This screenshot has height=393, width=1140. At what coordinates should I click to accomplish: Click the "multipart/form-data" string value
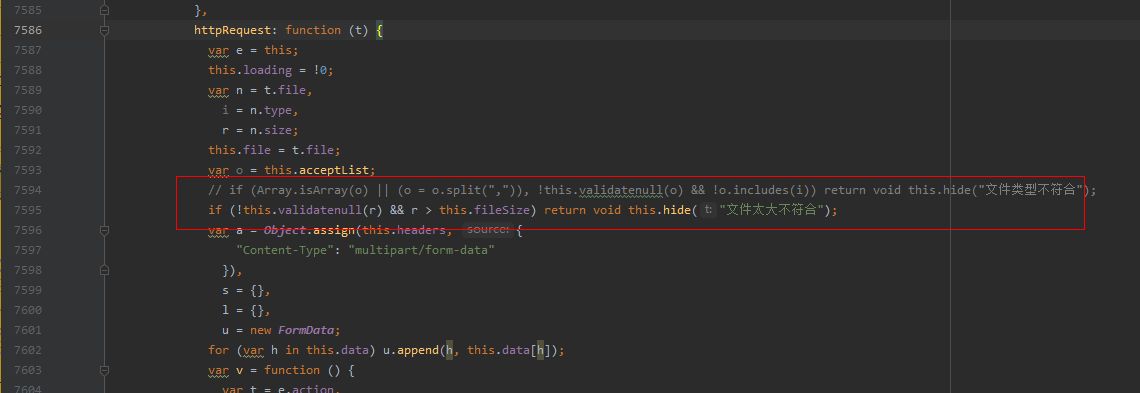422,250
